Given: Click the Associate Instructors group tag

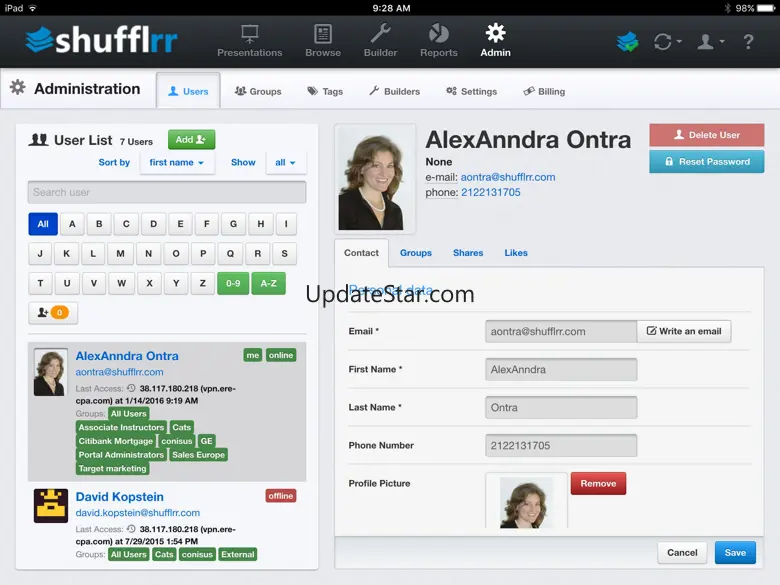Looking at the screenshot, I should pyautogui.click(x=121, y=427).
